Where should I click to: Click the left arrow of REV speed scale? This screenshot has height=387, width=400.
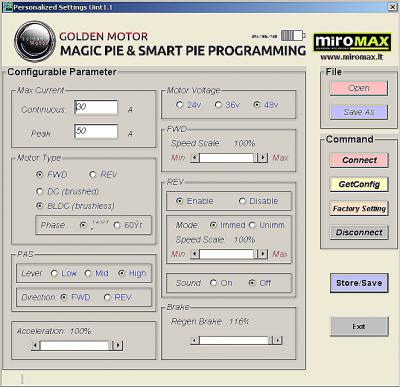195,254
